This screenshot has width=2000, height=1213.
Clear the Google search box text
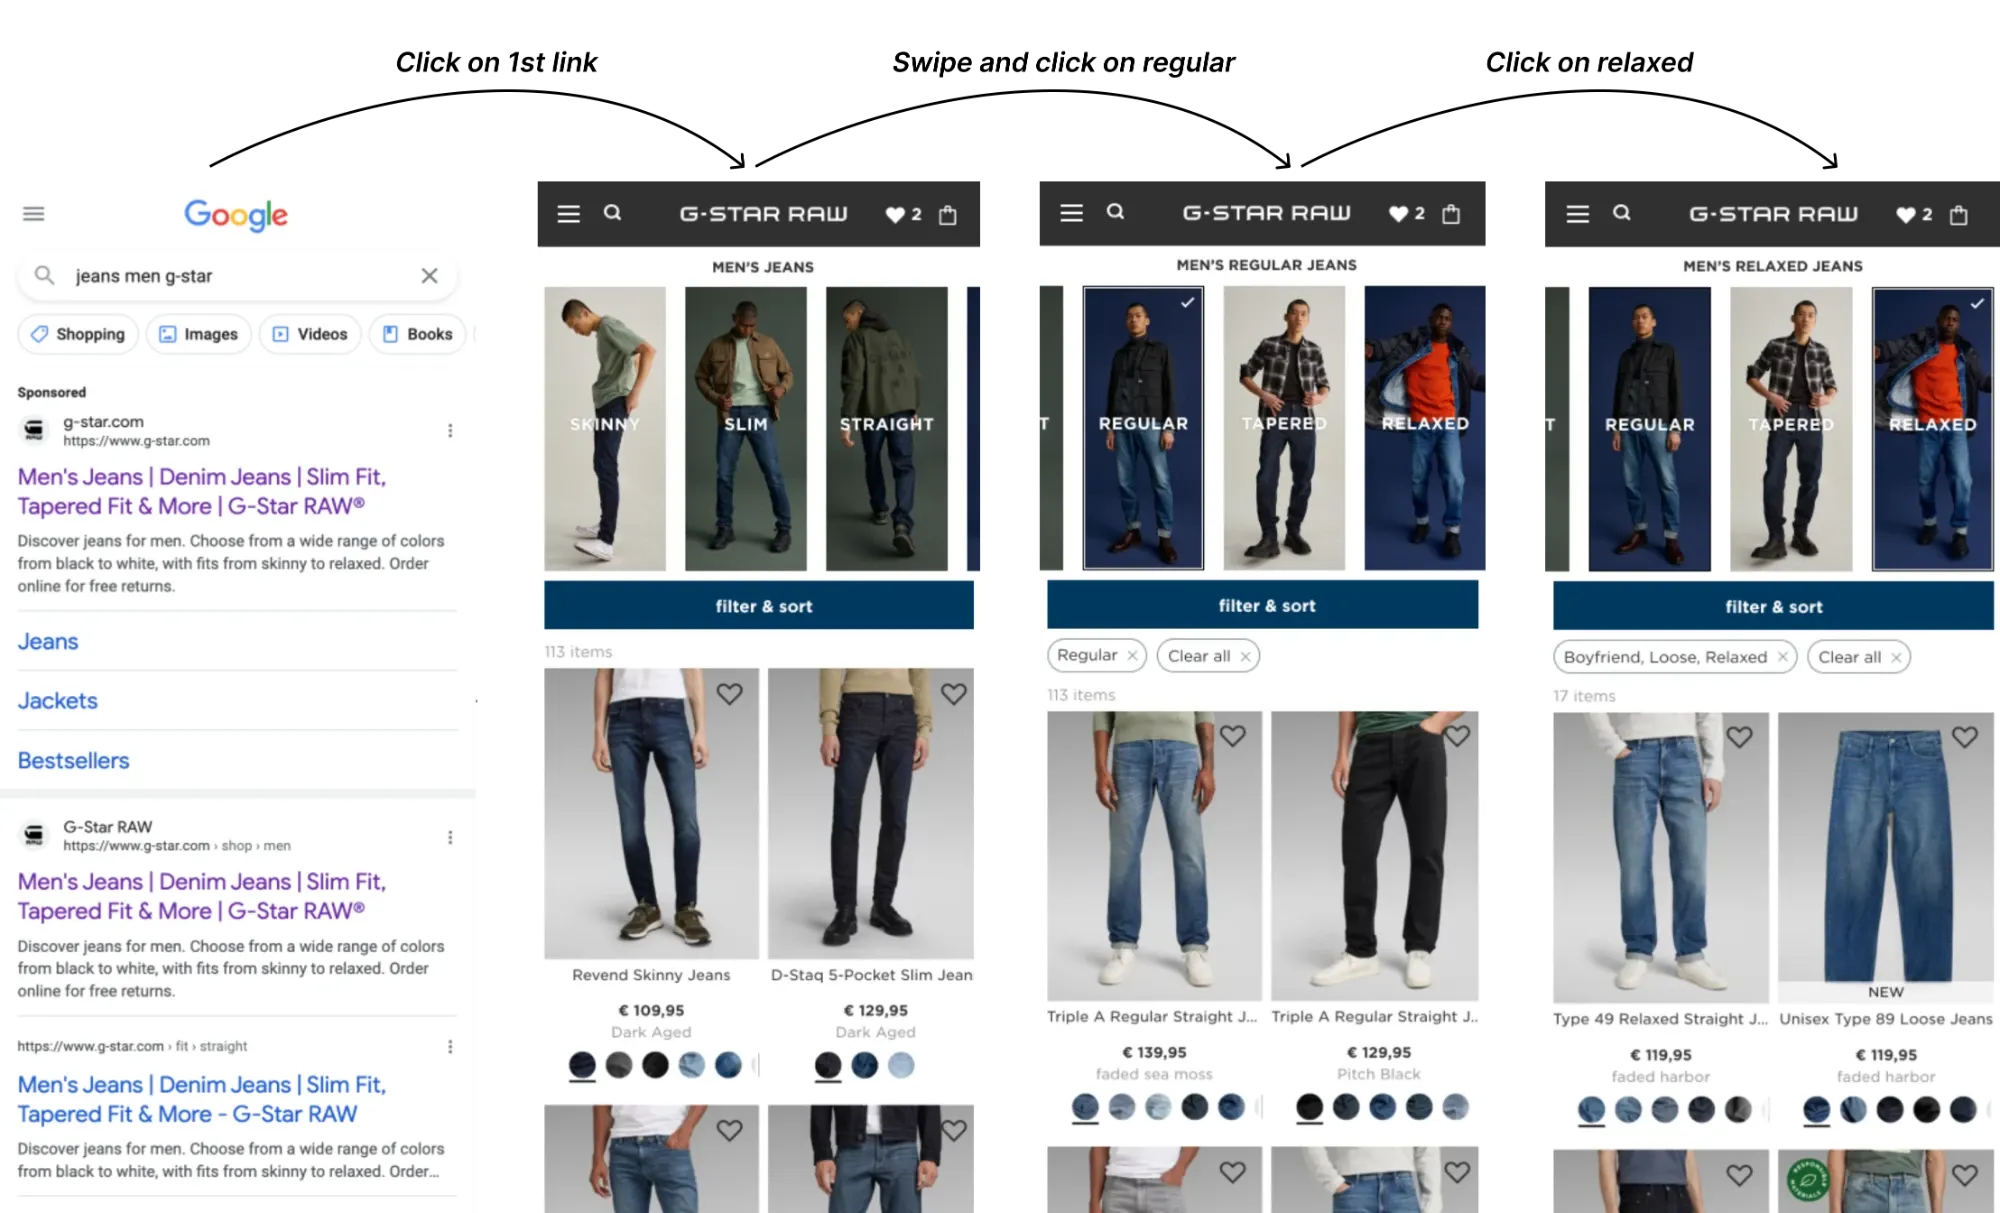[x=429, y=276]
